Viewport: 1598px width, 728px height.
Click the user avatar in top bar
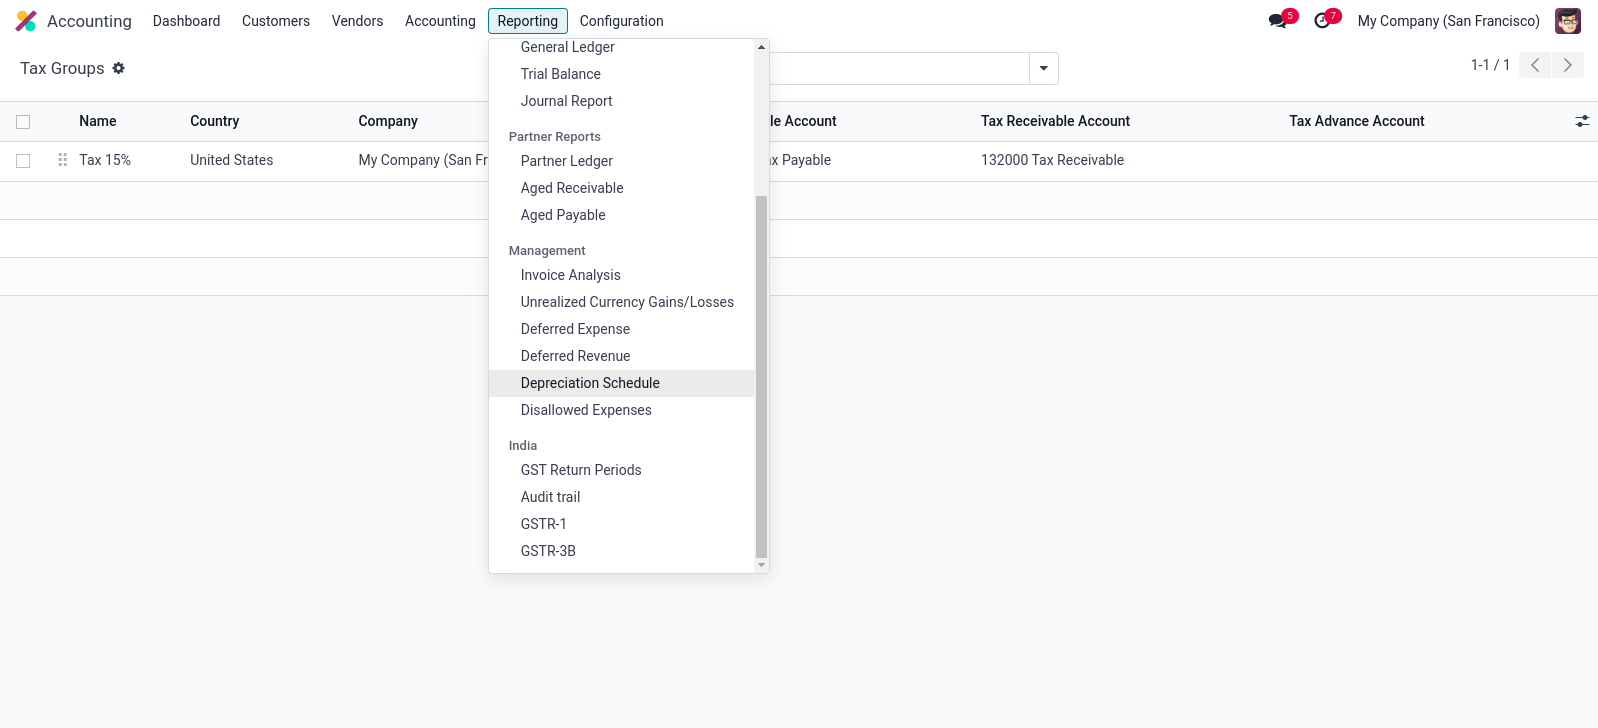(x=1567, y=21)
